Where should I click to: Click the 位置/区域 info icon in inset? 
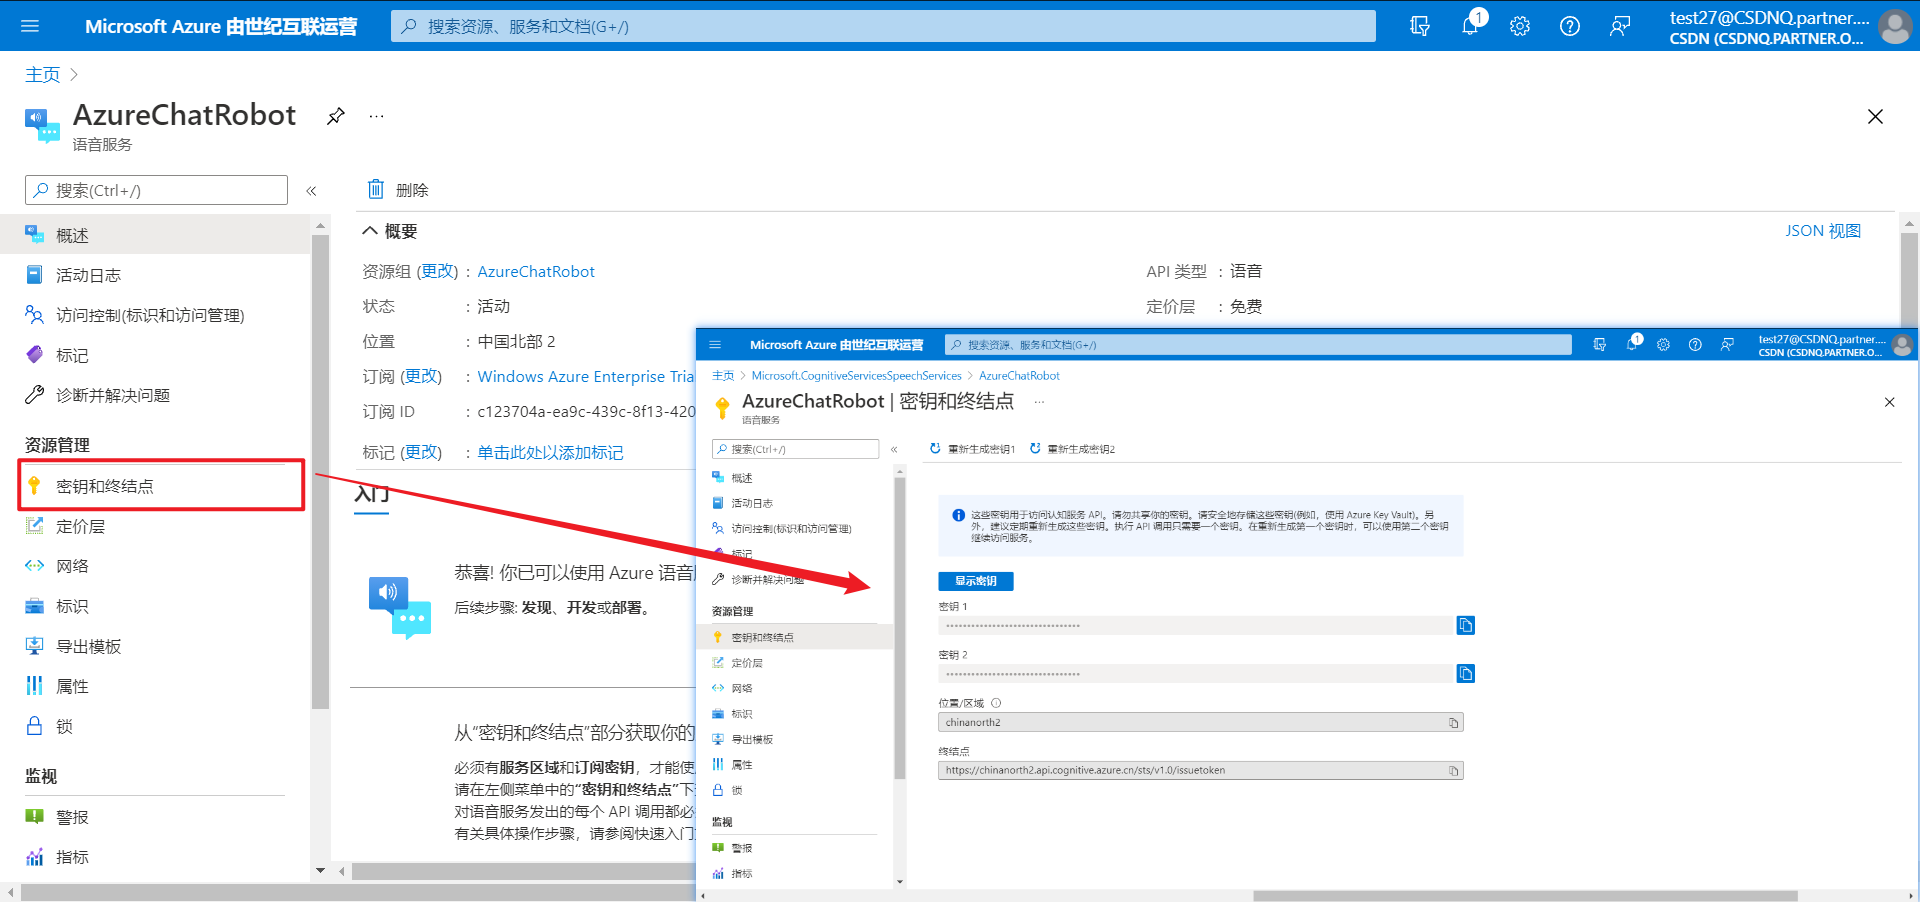[x=996, y=703]
